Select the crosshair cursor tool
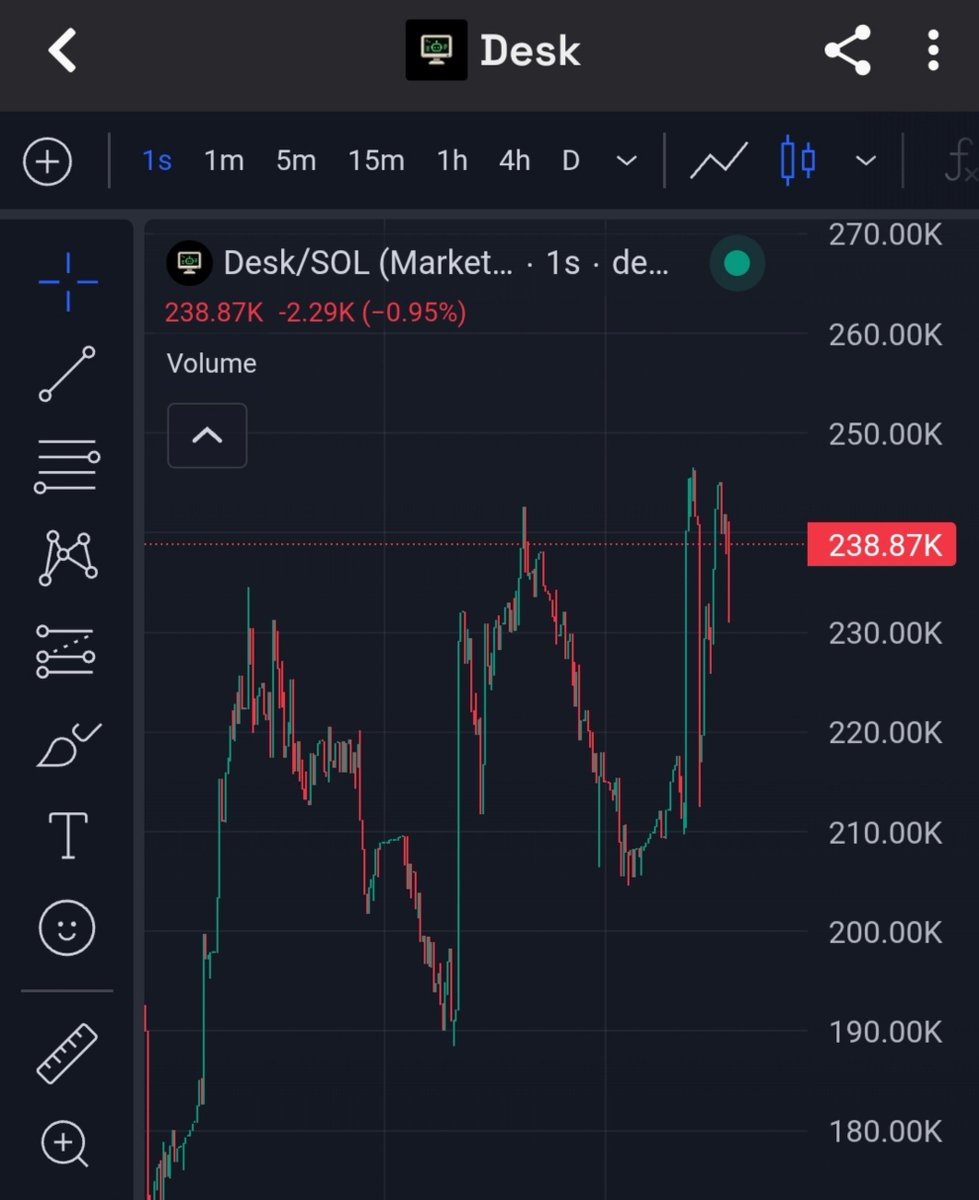Viewport: 979px width, 1200px height. pos(68,282)
